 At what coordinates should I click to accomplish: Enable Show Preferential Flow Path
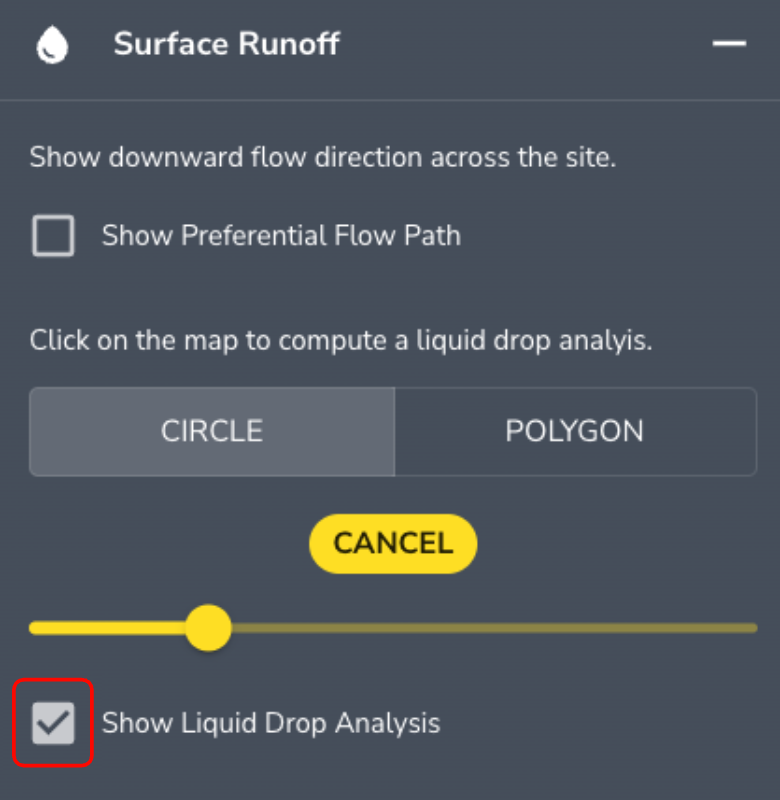click(53, 236)
